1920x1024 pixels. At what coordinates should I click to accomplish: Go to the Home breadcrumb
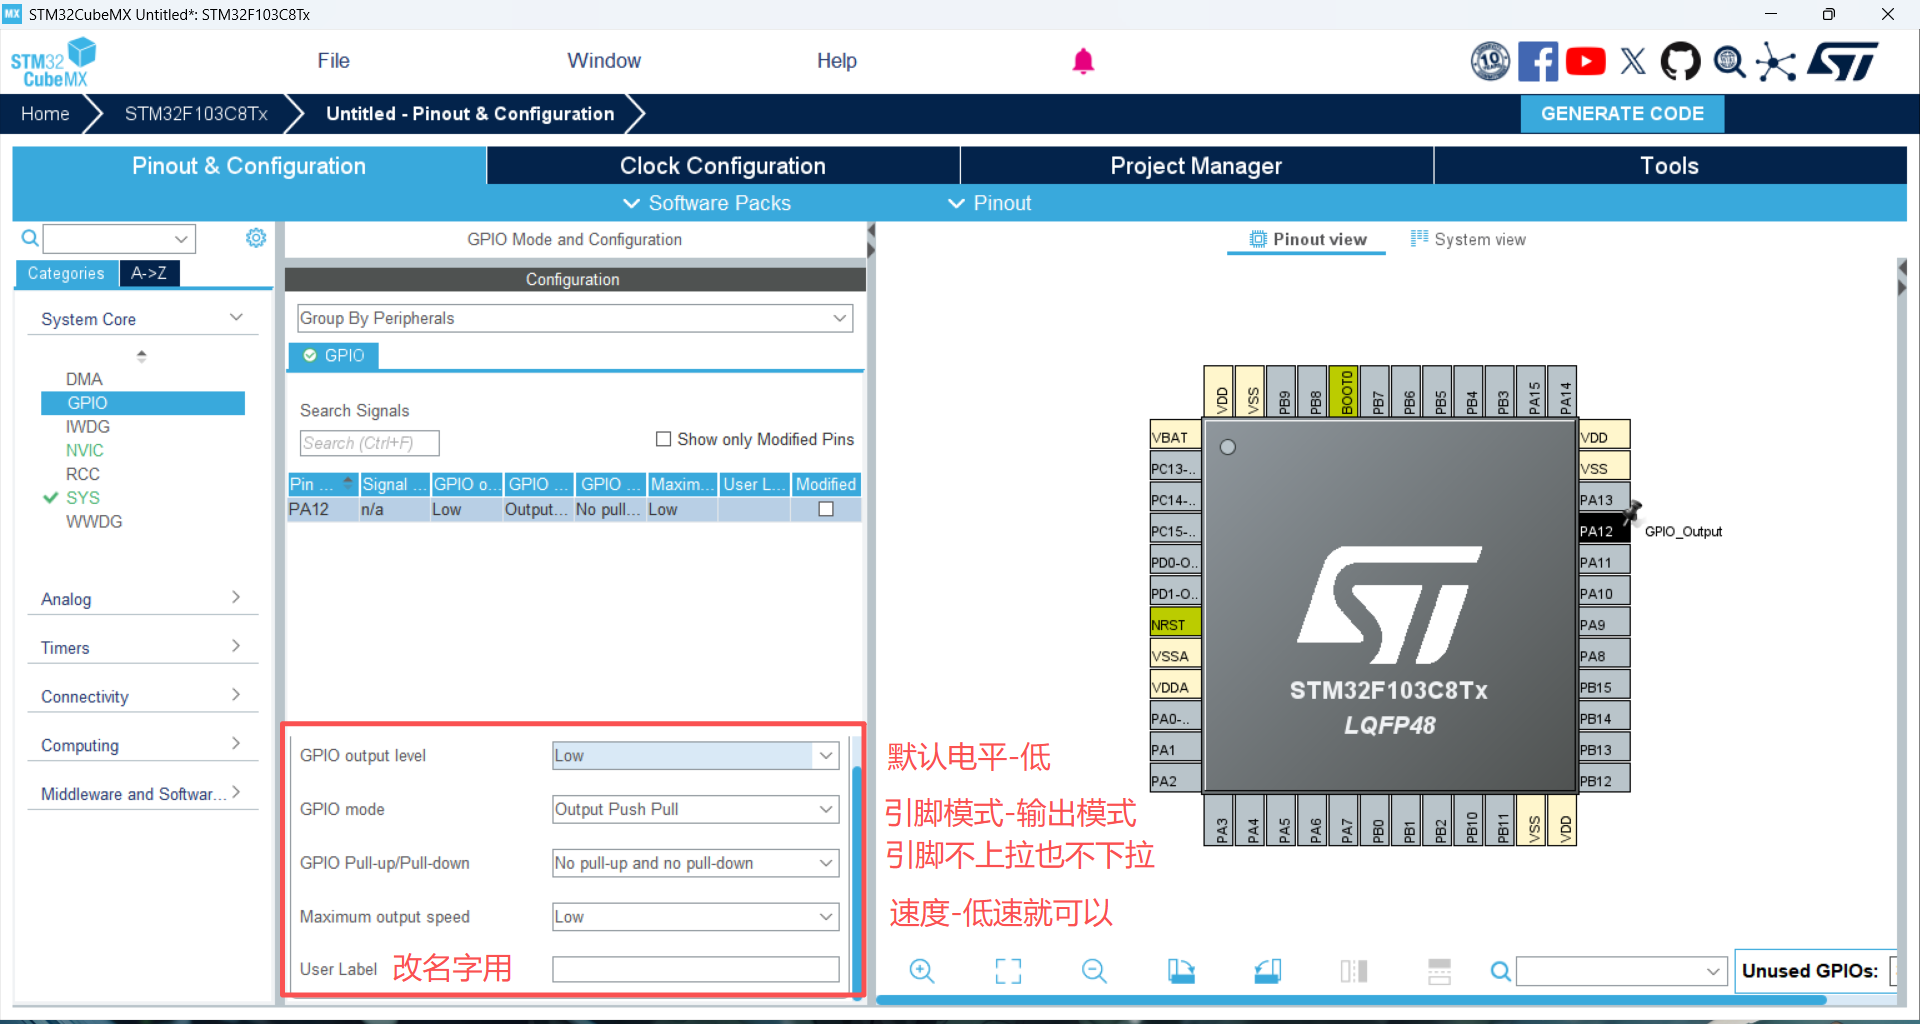[45, 114]
